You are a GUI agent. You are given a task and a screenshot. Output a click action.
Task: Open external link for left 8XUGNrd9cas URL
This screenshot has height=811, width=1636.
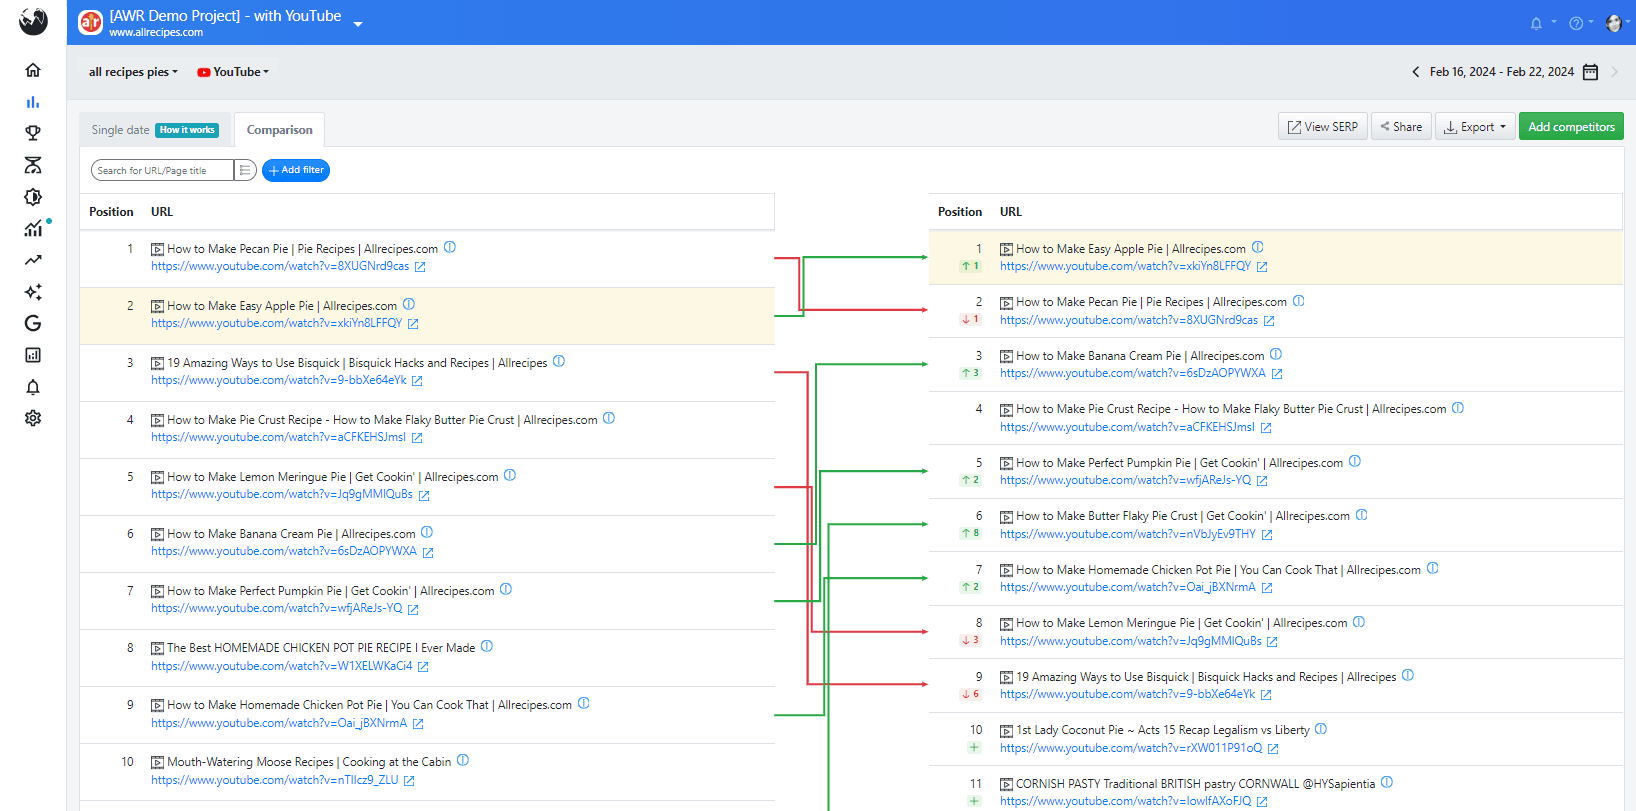pos(420,267)
